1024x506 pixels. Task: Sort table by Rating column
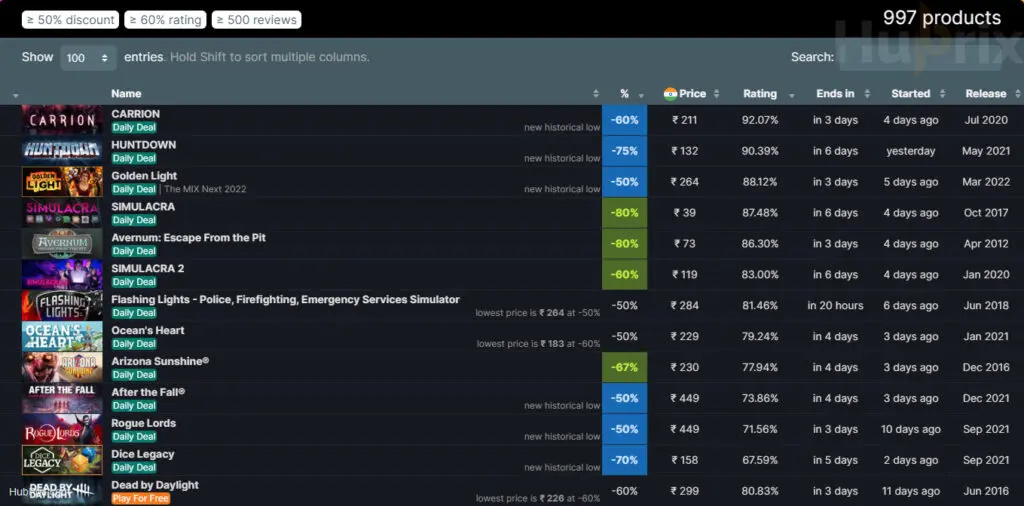(760, 94)
